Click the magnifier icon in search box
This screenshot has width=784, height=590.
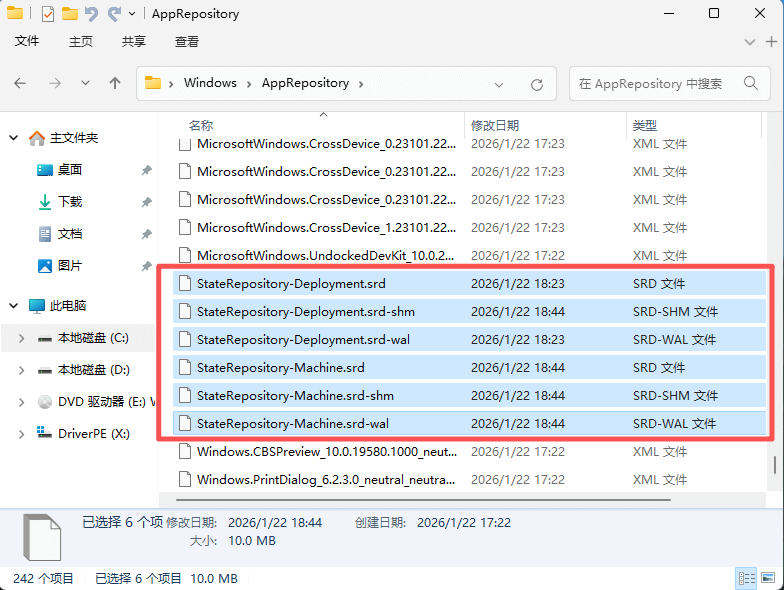click(744, 84)
